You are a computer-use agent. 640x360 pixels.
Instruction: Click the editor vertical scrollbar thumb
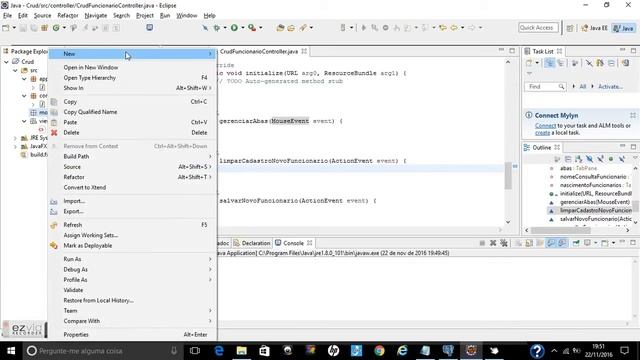click(x=508, y=176)
